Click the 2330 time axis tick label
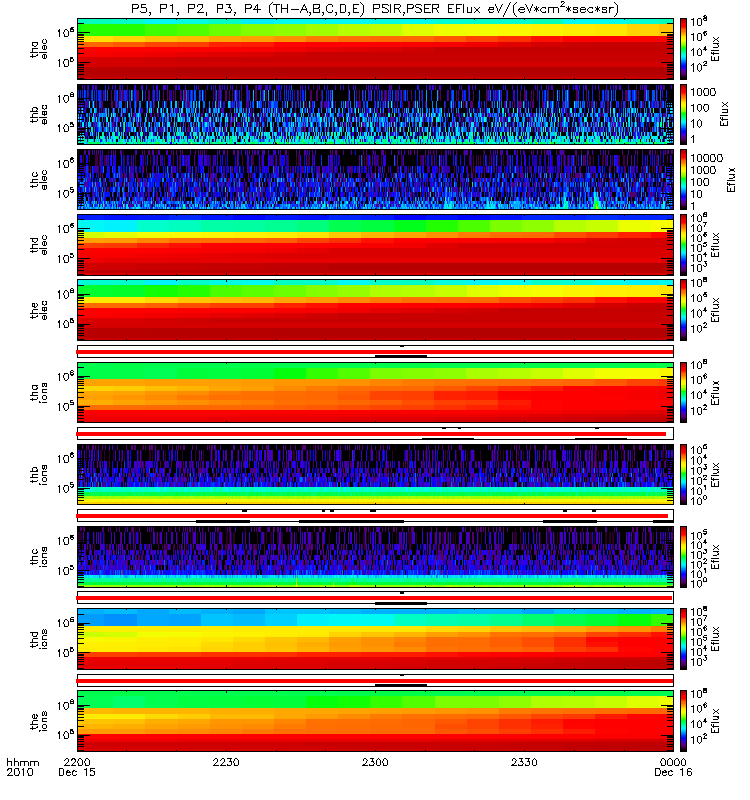The height and width of the screenshot is (800, 750). pyautogui.click(x=524, y=762)
